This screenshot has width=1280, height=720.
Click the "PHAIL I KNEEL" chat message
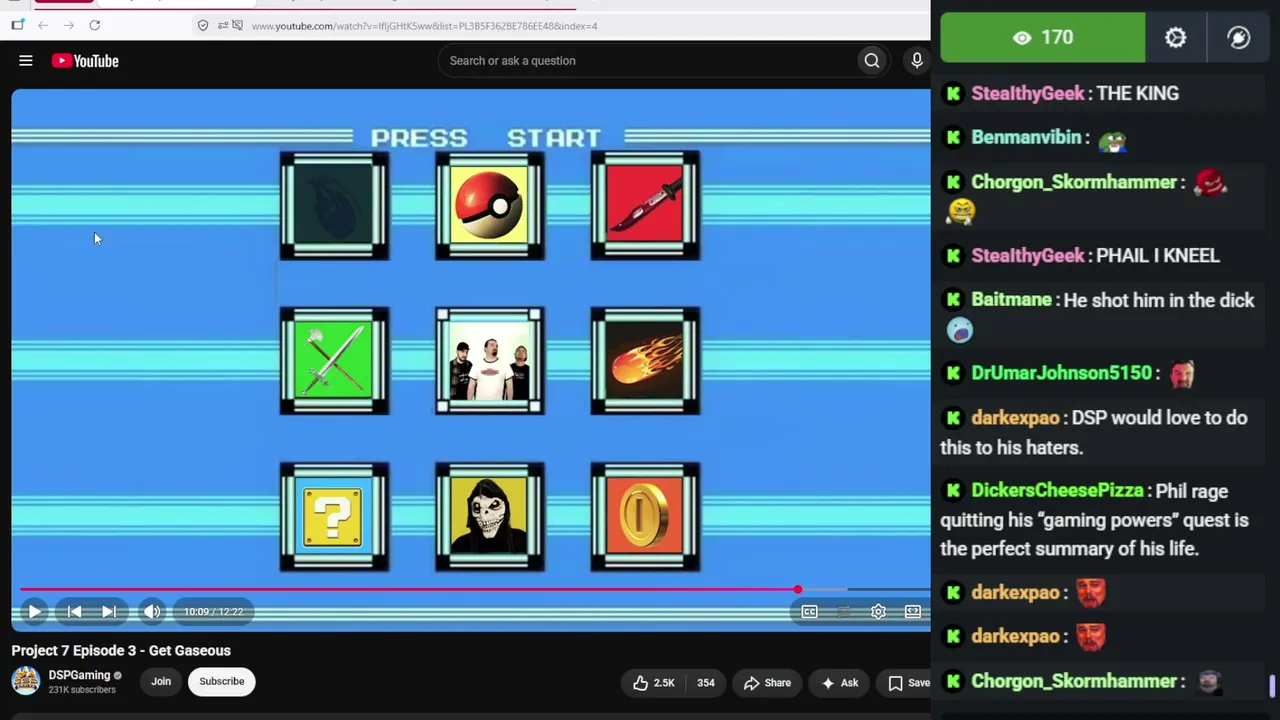click(1158, 256)
